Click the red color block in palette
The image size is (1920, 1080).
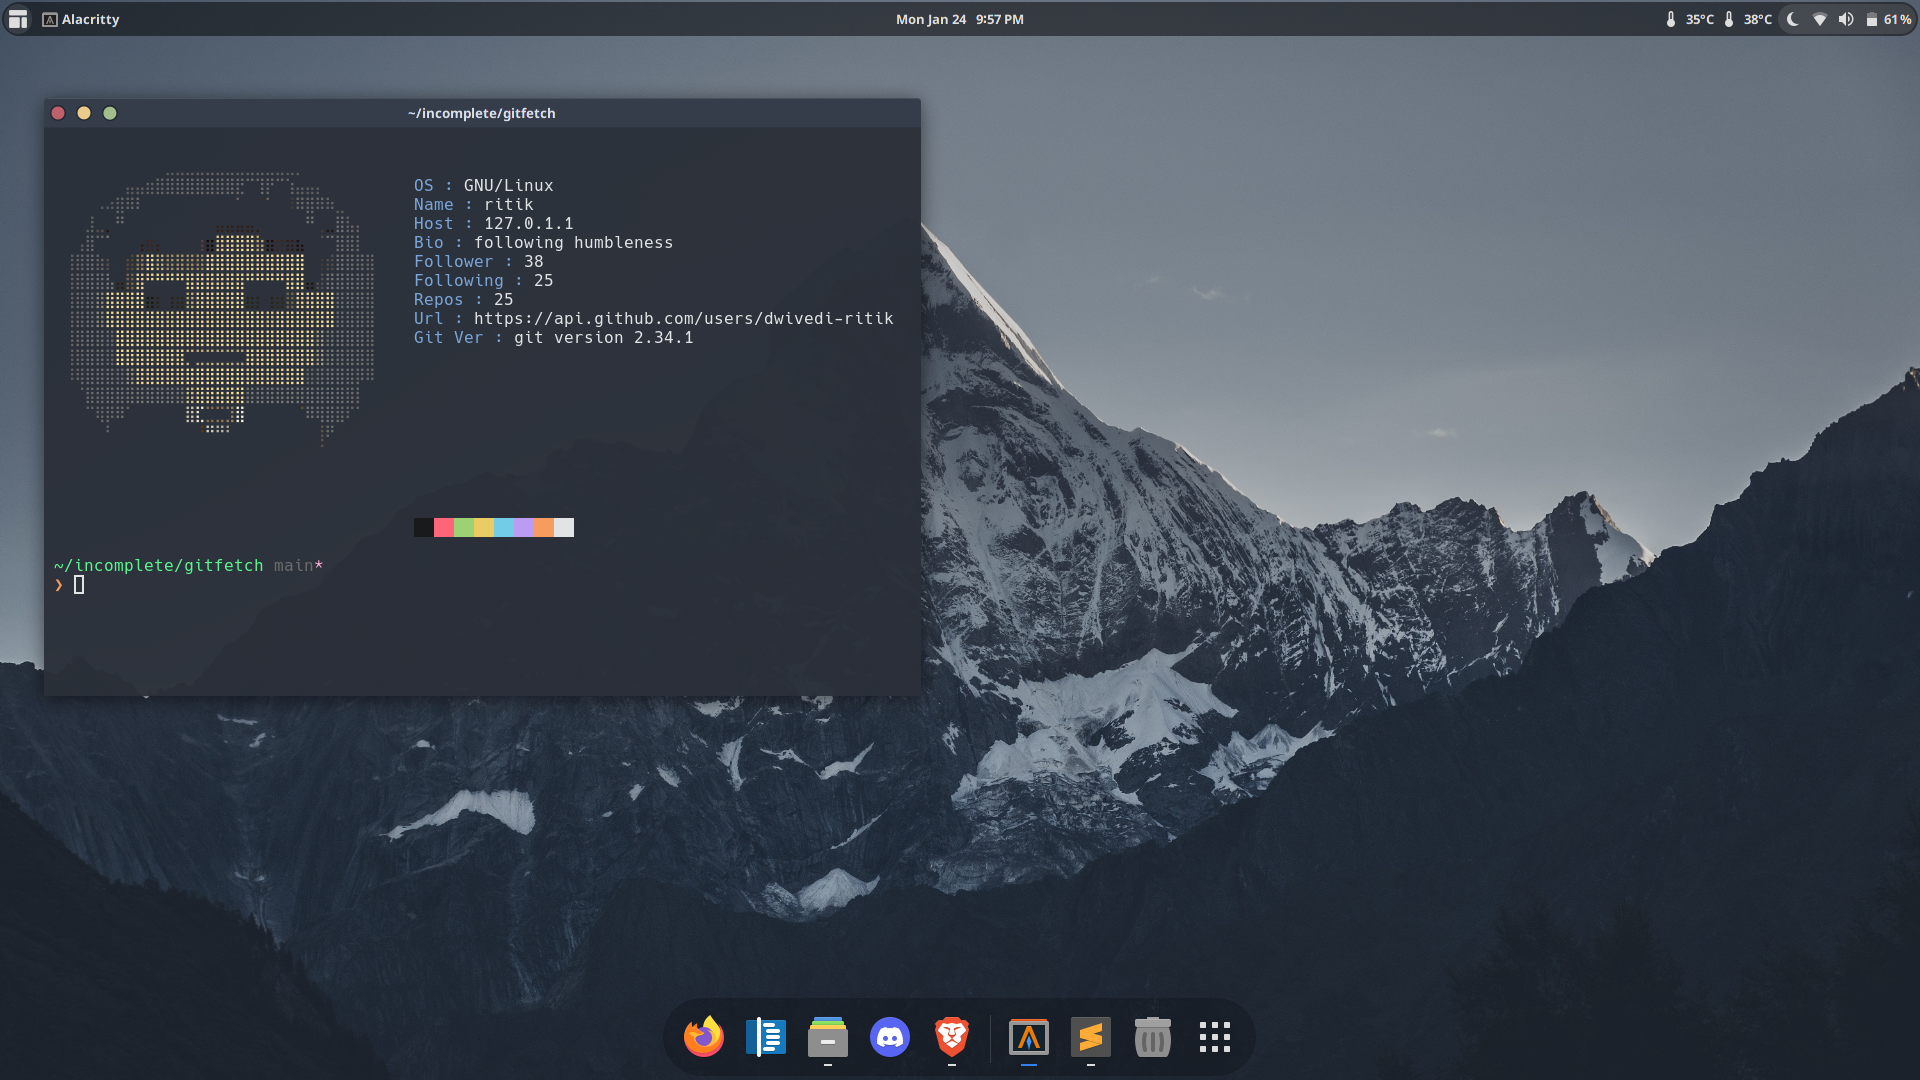pyautogui.click(x=443, y=527)
